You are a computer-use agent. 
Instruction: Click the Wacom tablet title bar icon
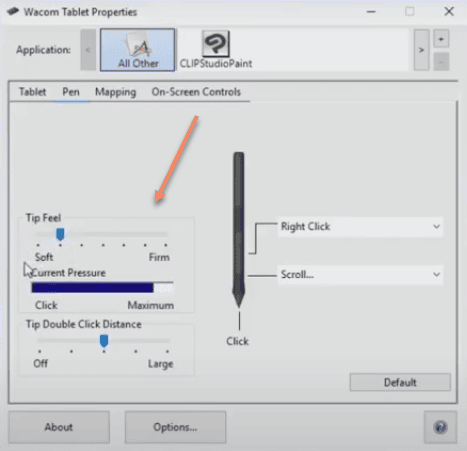(13, 12)
